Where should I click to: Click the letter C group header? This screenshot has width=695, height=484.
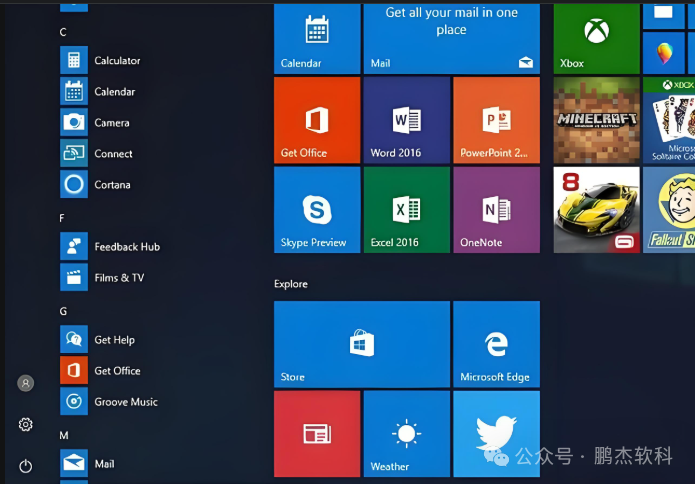point(63,32)
